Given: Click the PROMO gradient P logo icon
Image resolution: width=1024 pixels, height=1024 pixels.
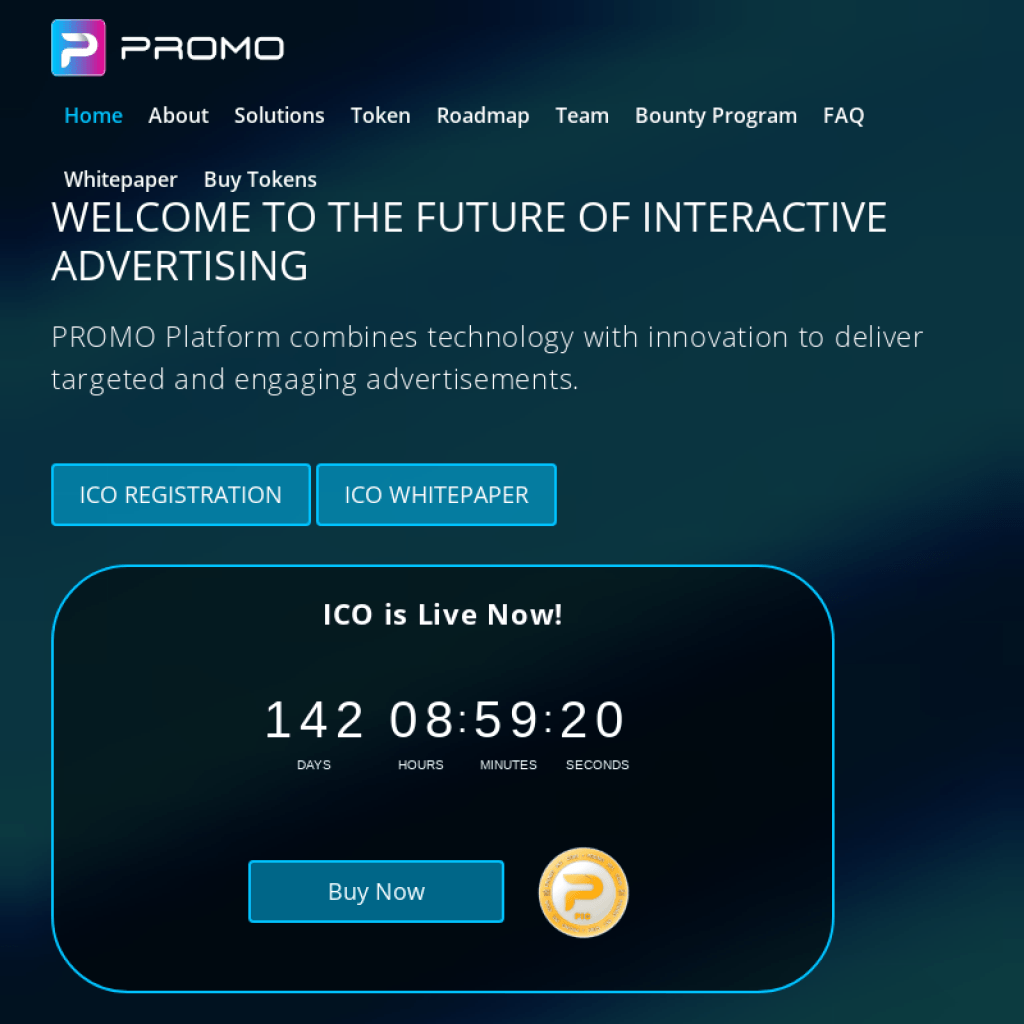Looking at the screenshot, I should click(78, 48).
